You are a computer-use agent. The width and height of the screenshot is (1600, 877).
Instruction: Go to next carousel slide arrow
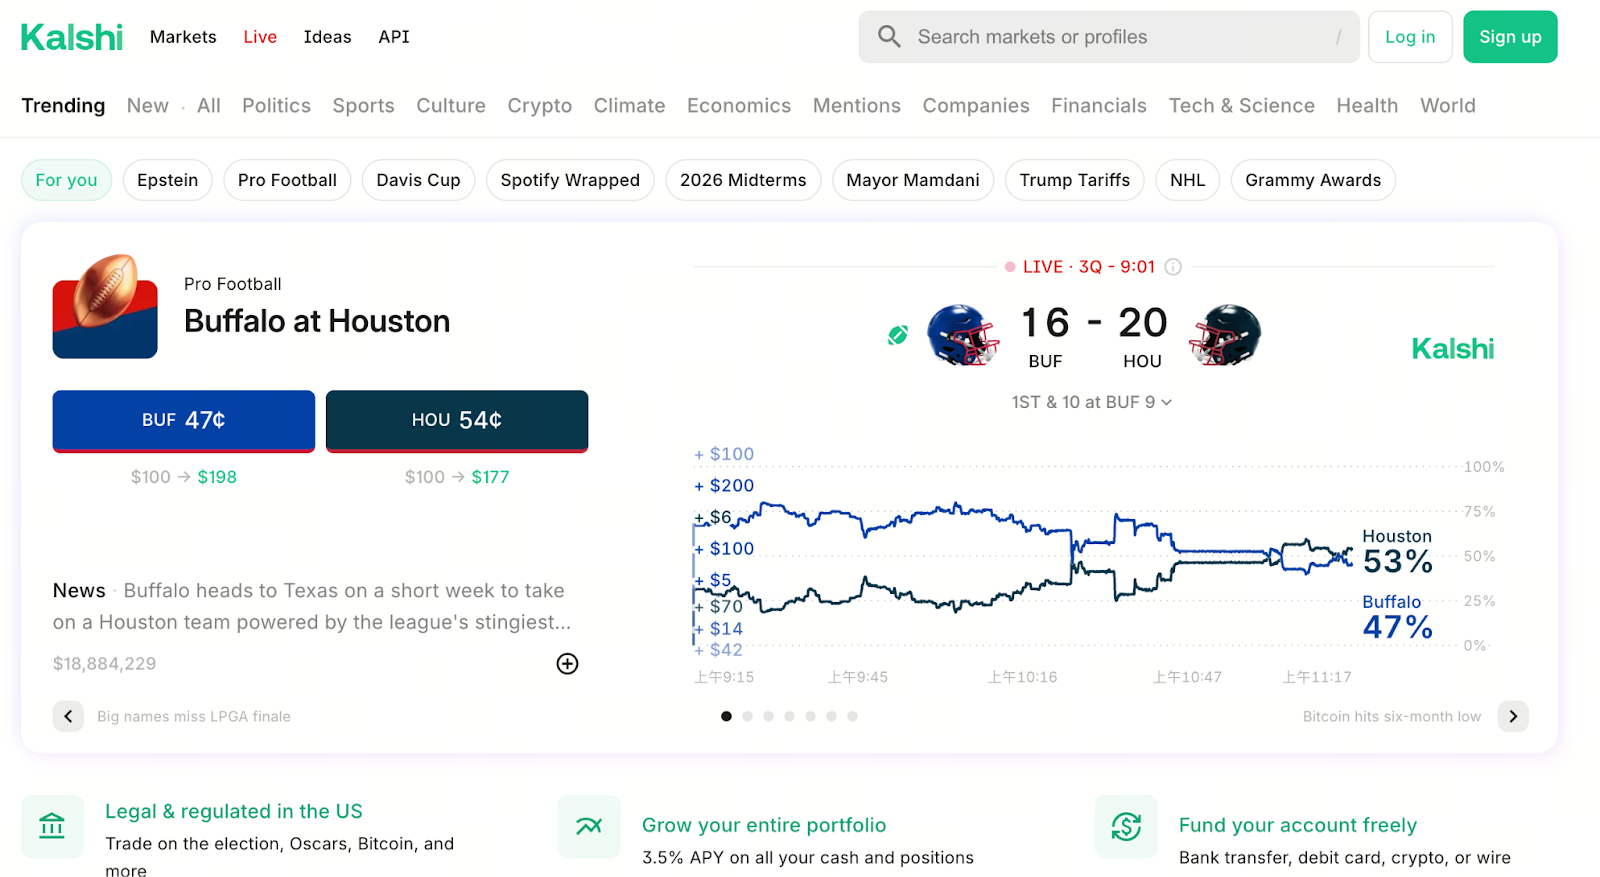pyautogui.click(x=1513, y=716)
